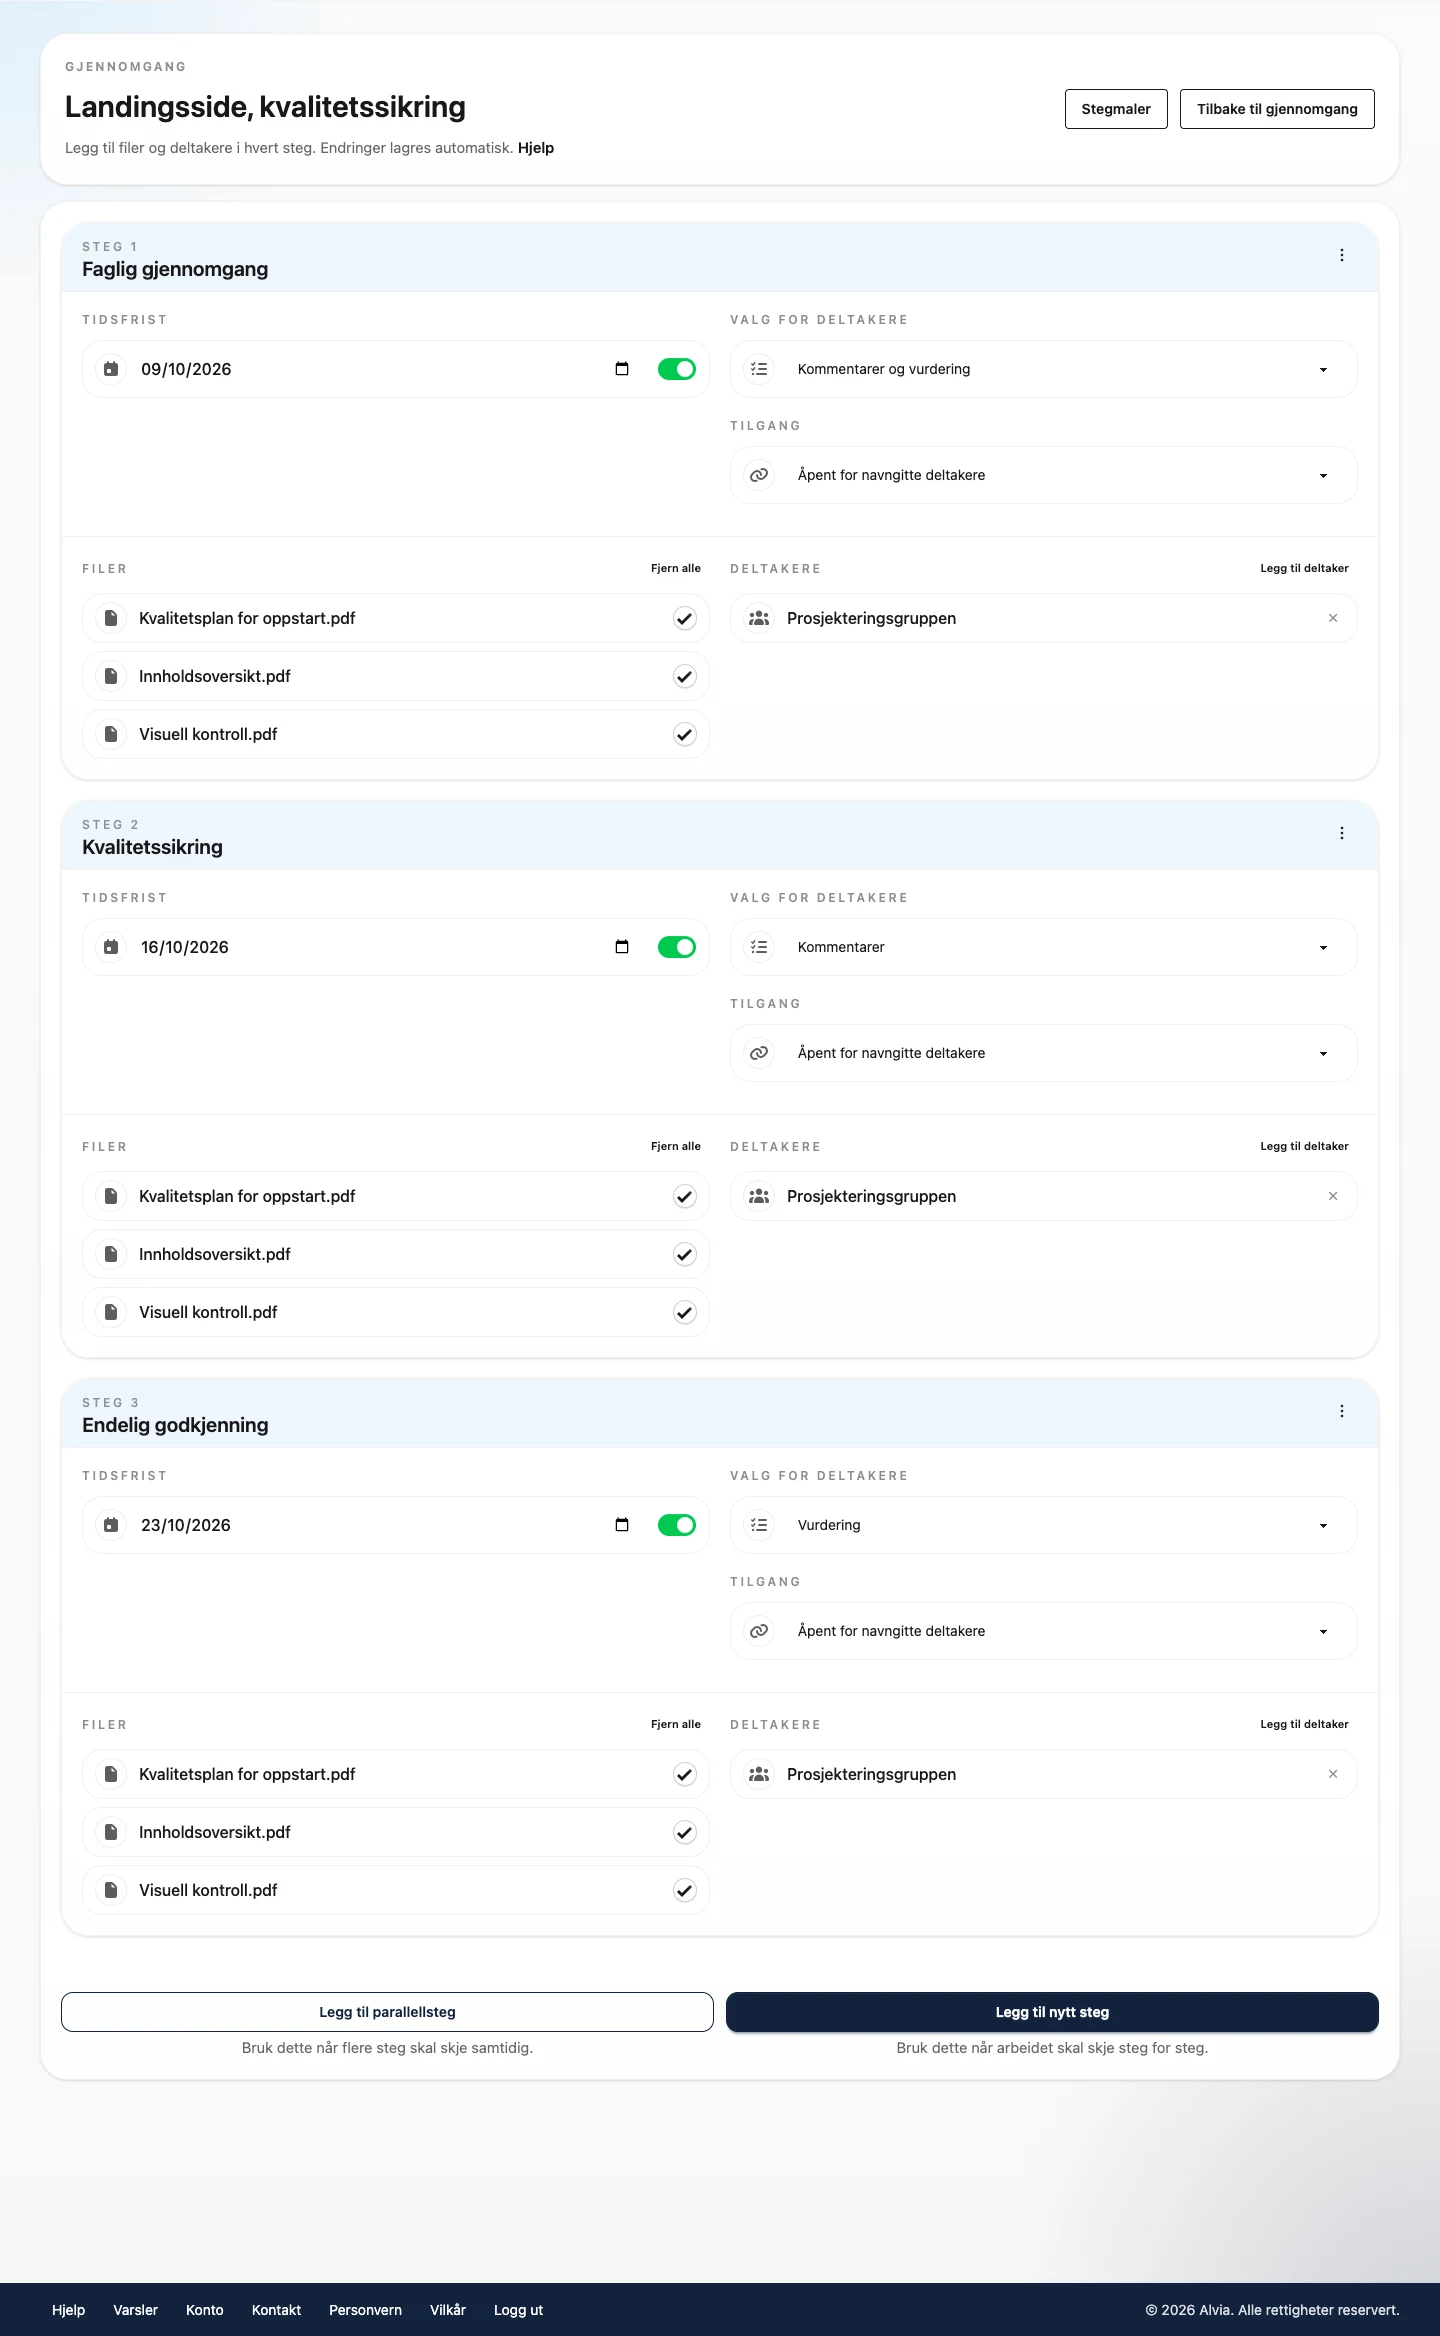
Task: Remove Prosjekteringsgruppen from Steg 3 participants
Action: [x=1333, y=1774]
